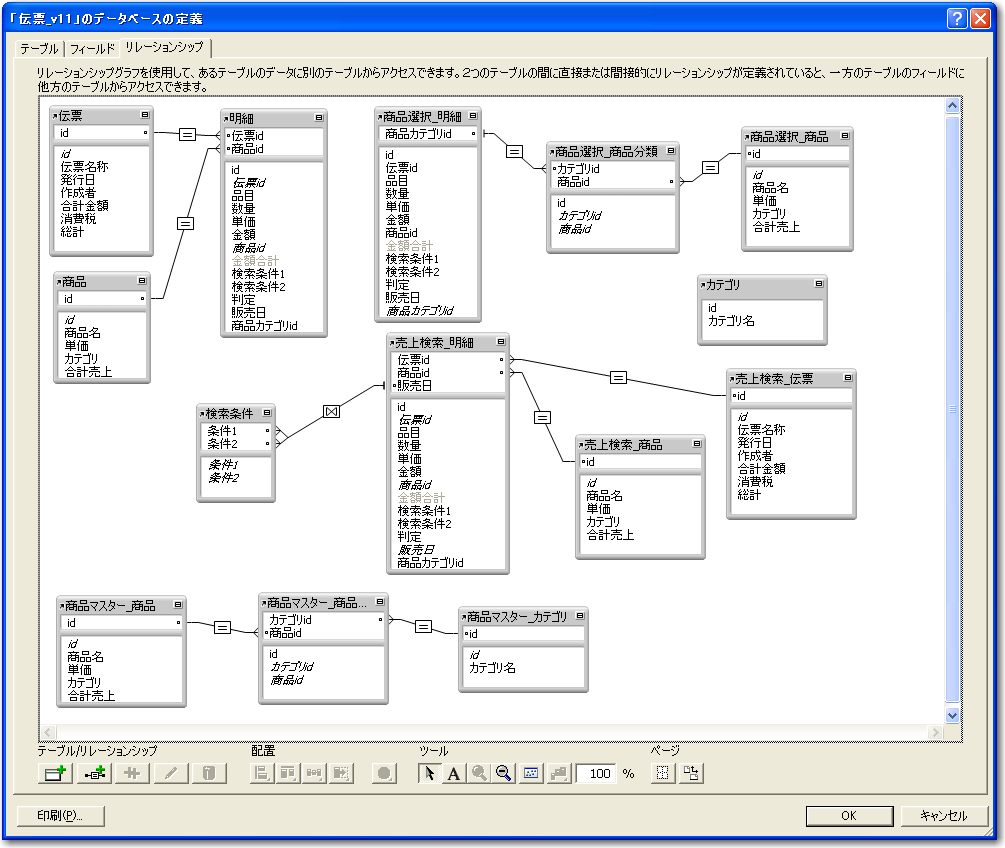Image resolution: width=1005 pixels, height=848 pixels.
Task: Collapse the 伝票 table box
Action: click(x=145, y=116)
